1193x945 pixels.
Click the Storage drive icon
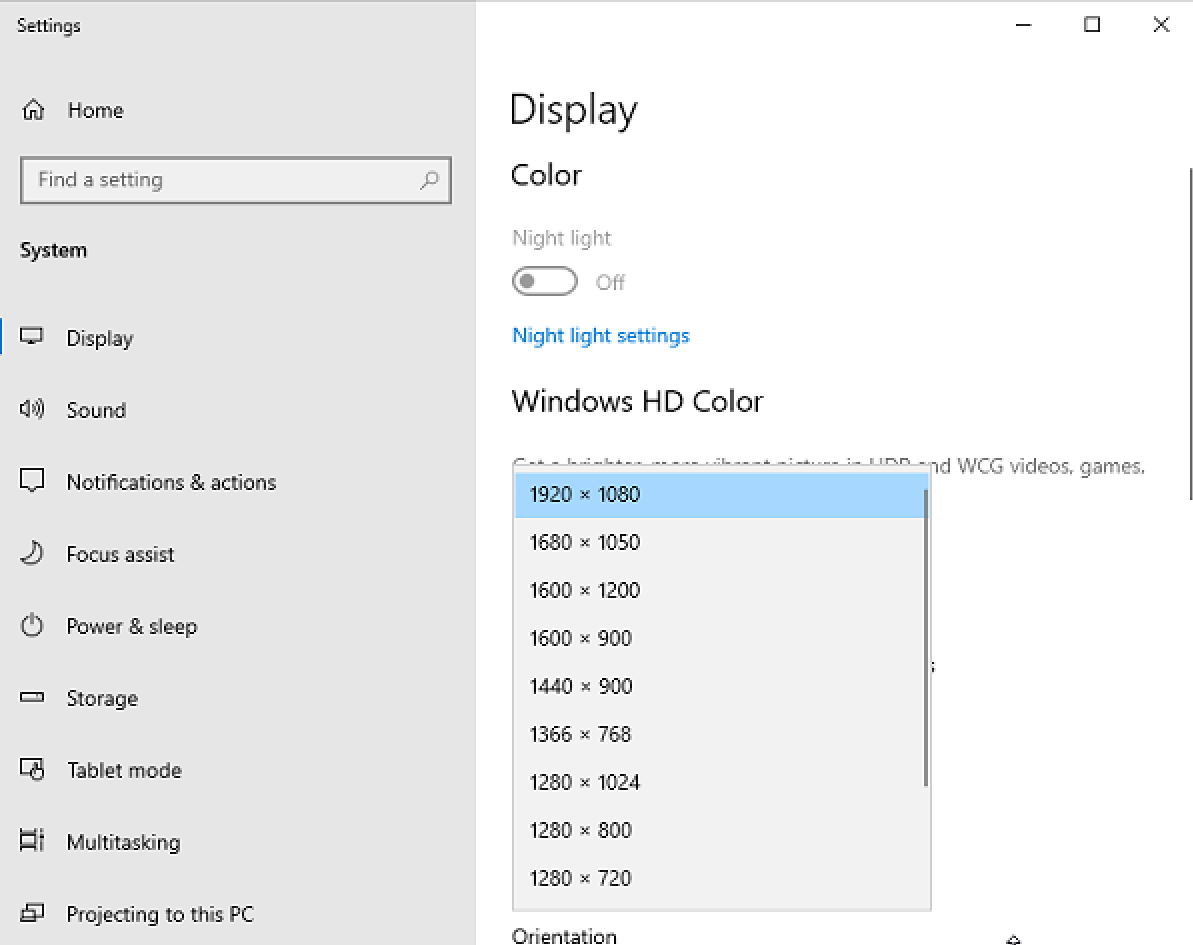coord(33,698)
